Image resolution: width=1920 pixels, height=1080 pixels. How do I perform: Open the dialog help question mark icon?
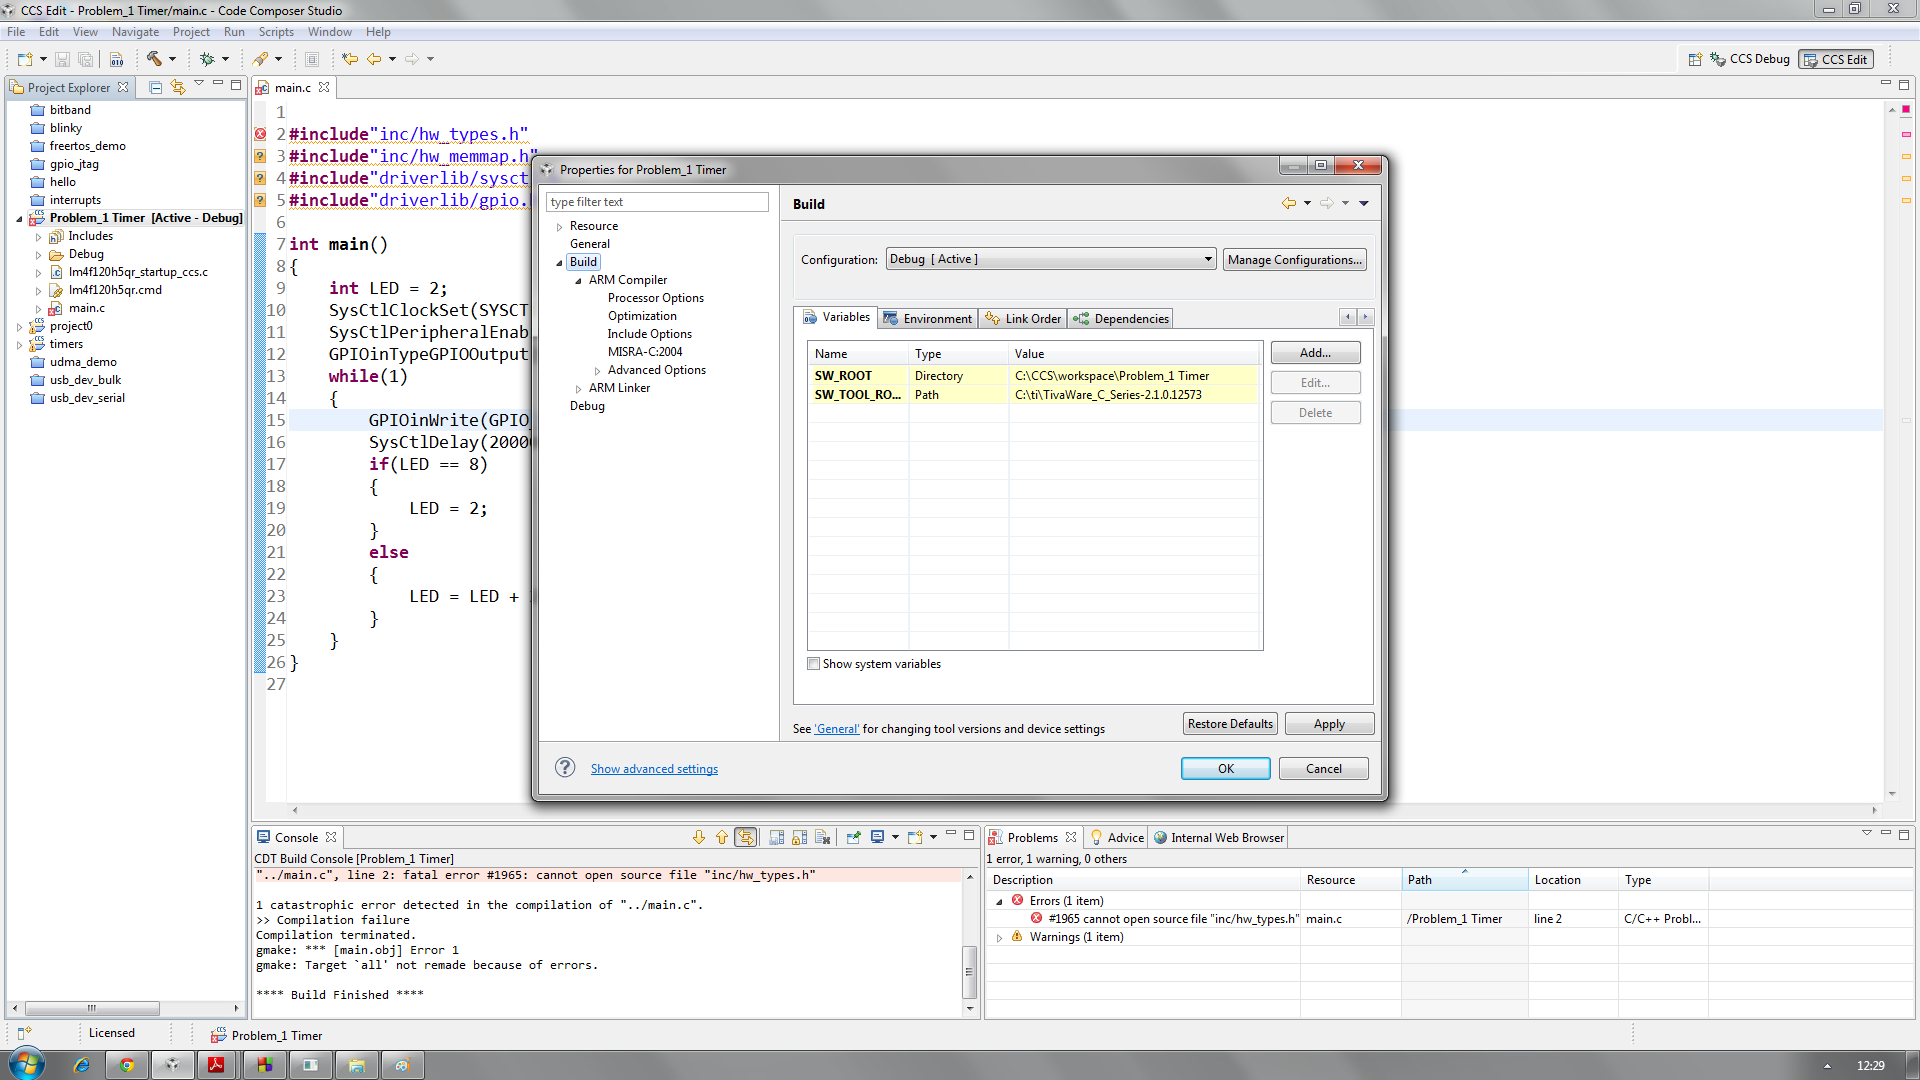click(565, 767)
